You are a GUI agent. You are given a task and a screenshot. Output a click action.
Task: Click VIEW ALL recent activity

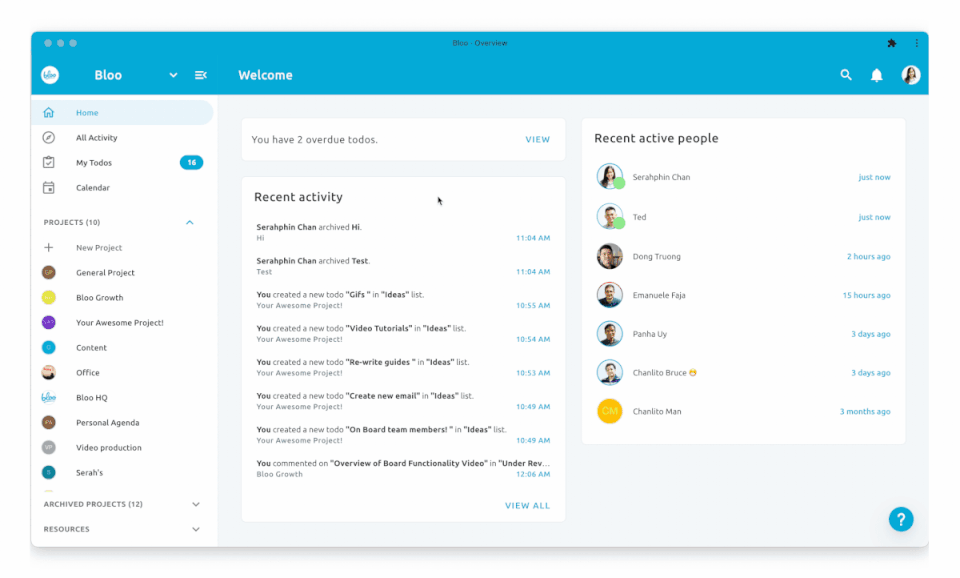pyautogui.click(x=527, y=506)
